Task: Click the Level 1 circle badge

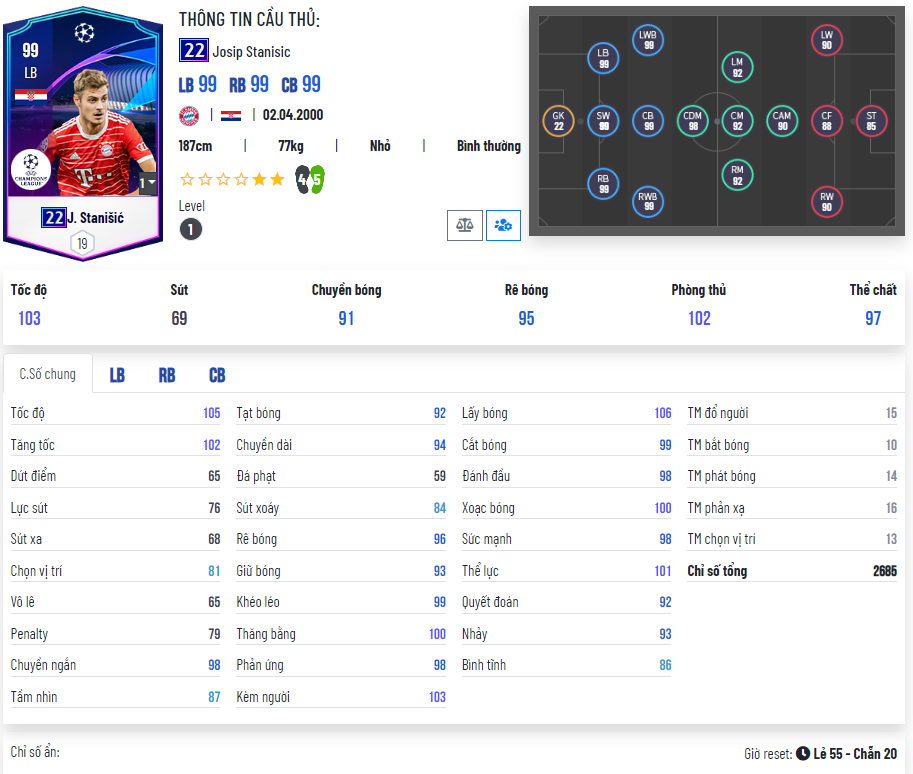Action: [x=191, y=229]
